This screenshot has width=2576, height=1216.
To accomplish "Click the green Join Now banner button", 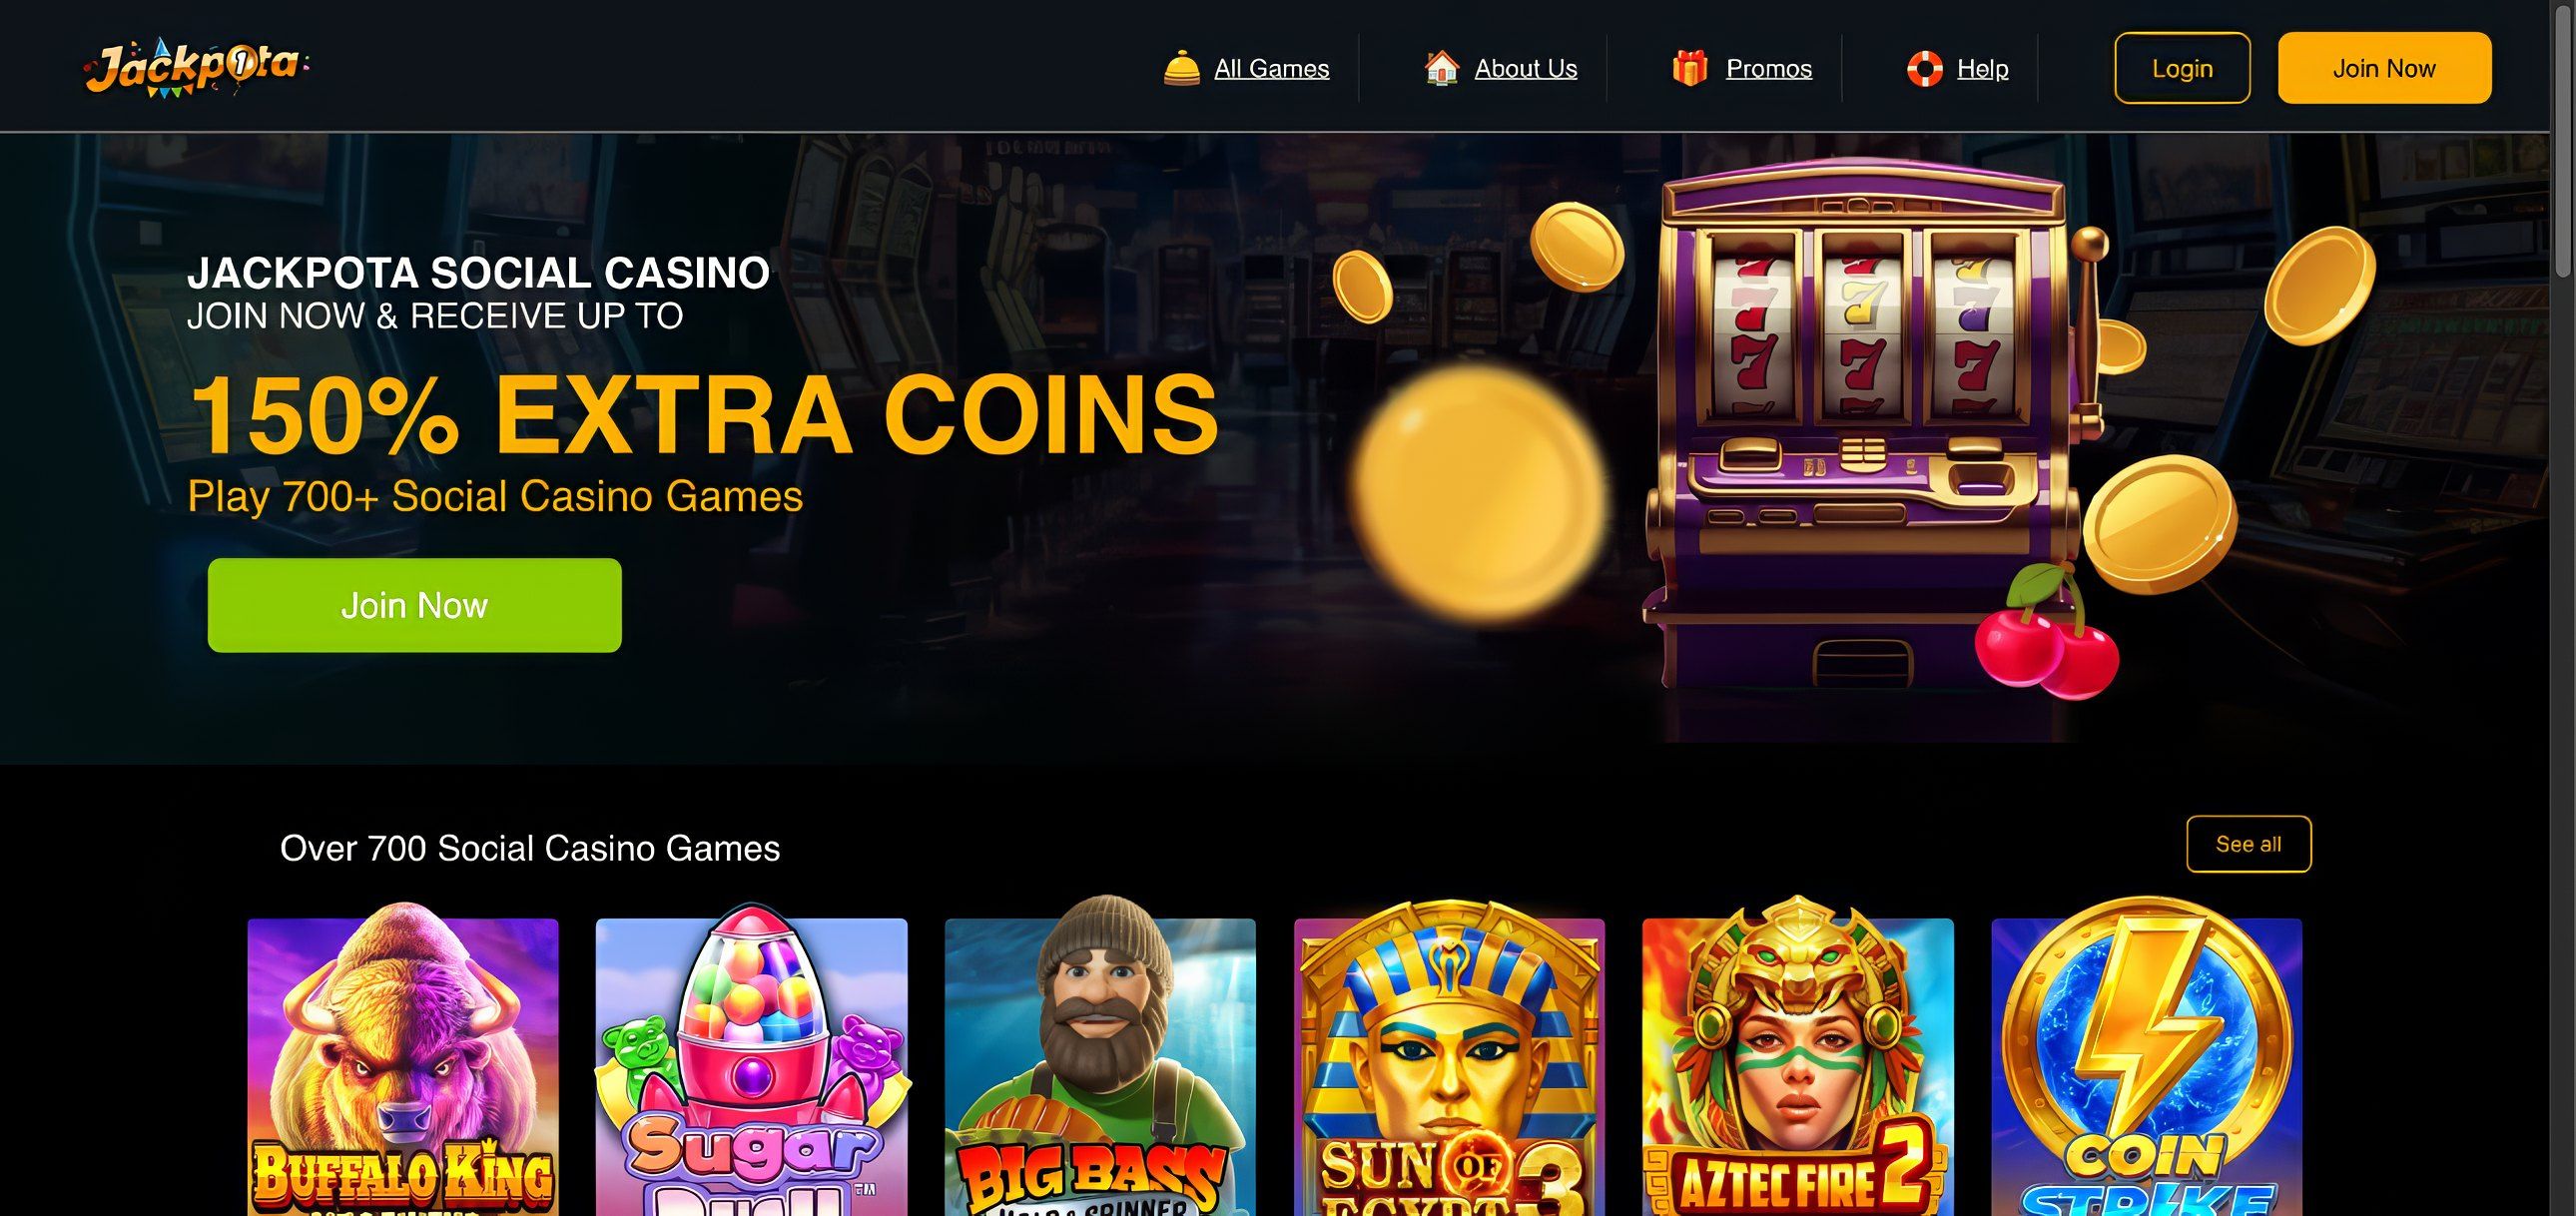I will 414,605.
